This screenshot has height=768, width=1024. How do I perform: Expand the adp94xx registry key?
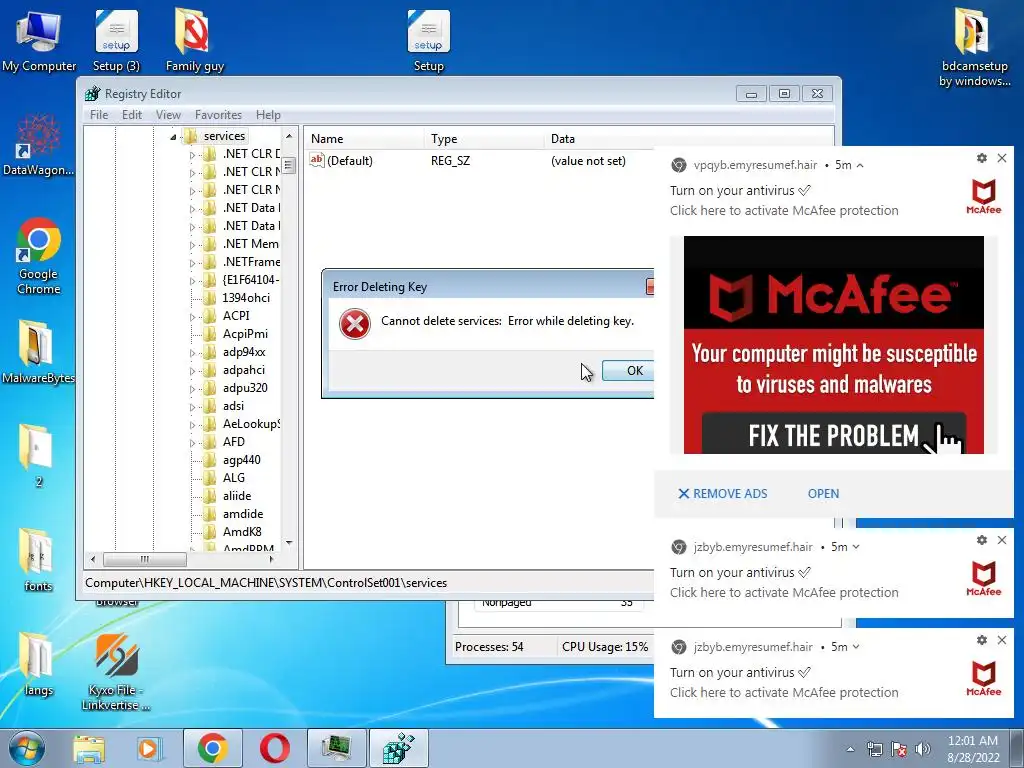(x=192, y=353)
